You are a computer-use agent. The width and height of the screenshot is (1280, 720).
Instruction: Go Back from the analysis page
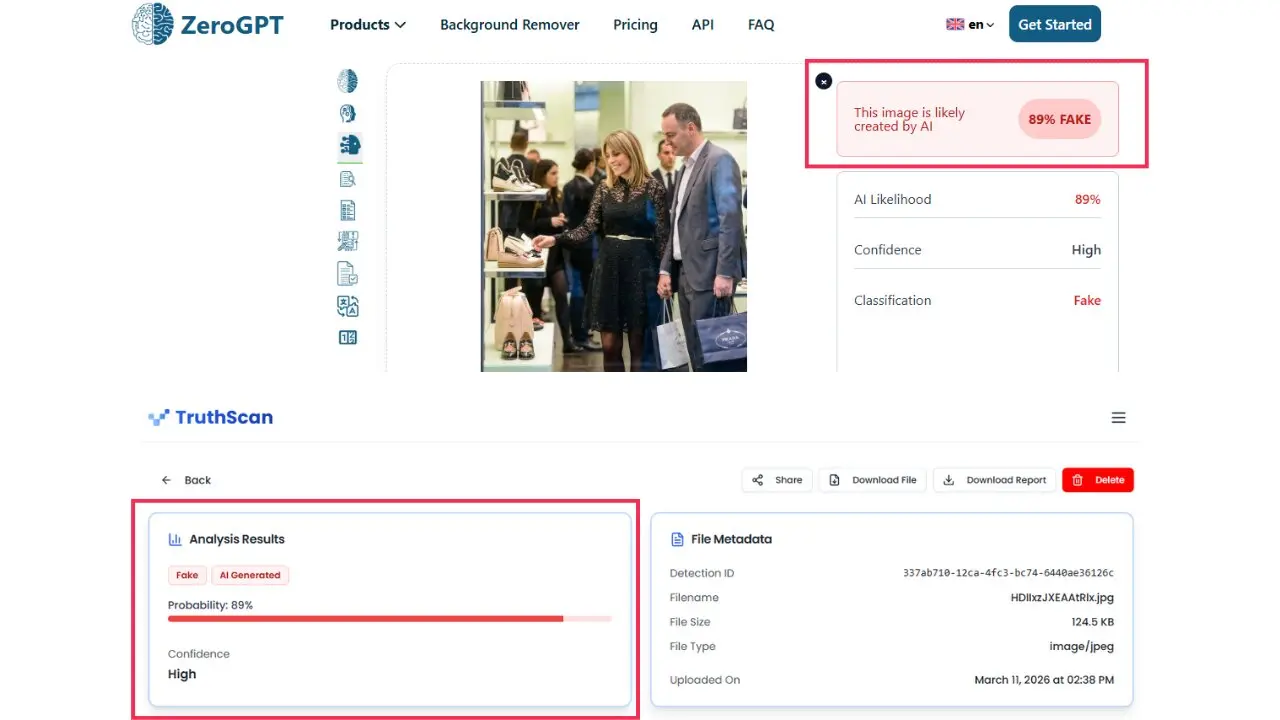click(x=187, y=480)
